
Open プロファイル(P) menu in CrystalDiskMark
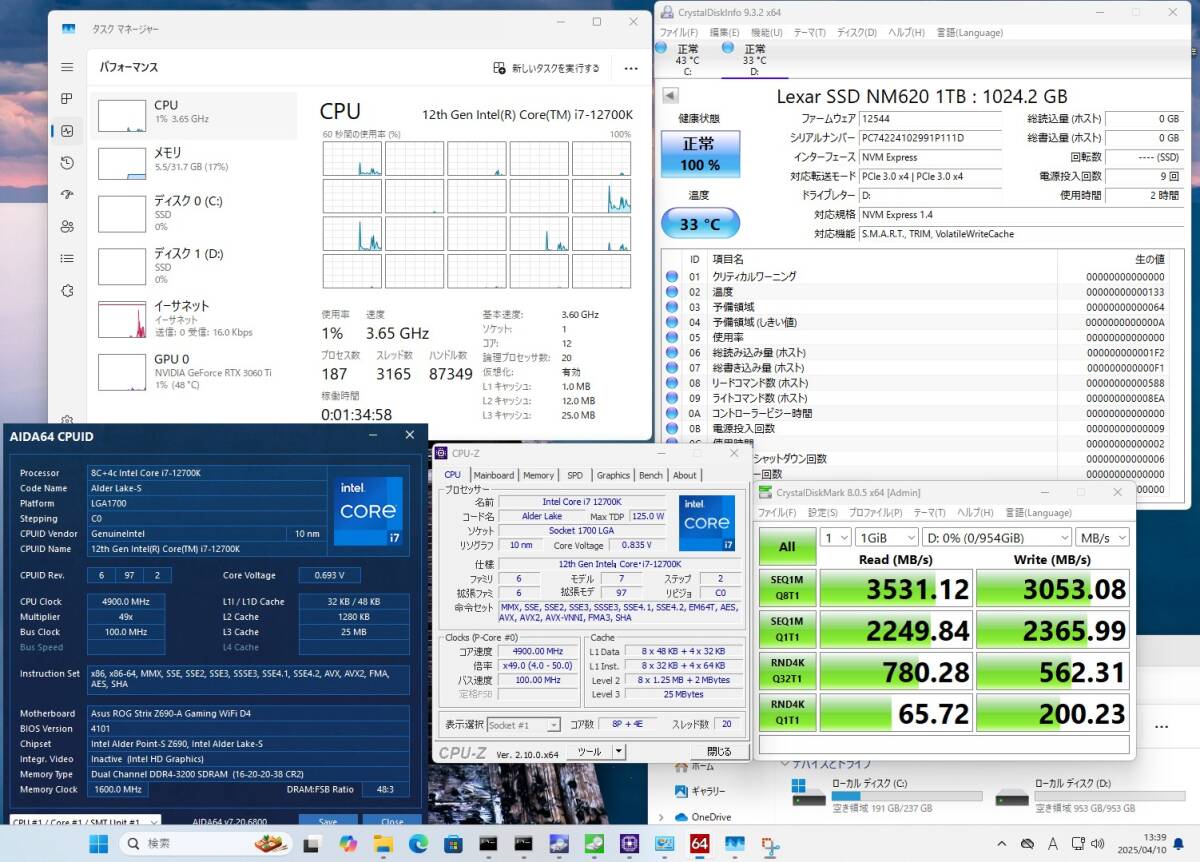pyautogui.click(x=877, y=513)
